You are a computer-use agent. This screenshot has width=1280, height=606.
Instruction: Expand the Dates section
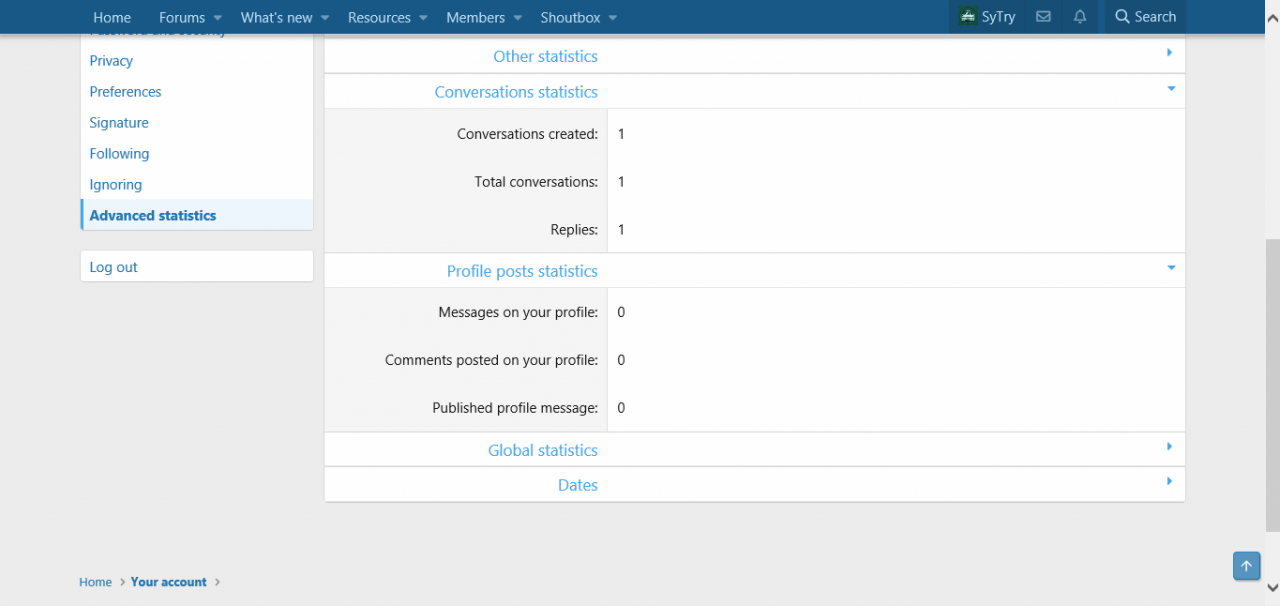[x=1169, y=482]
